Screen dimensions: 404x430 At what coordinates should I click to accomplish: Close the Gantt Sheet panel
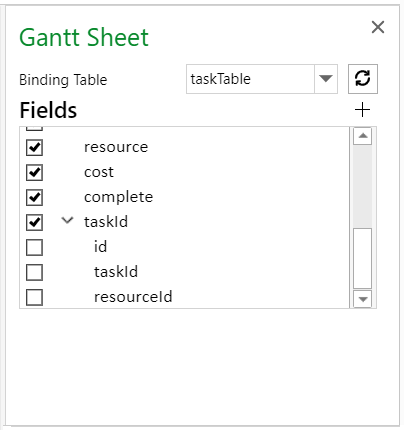[378, 27]
